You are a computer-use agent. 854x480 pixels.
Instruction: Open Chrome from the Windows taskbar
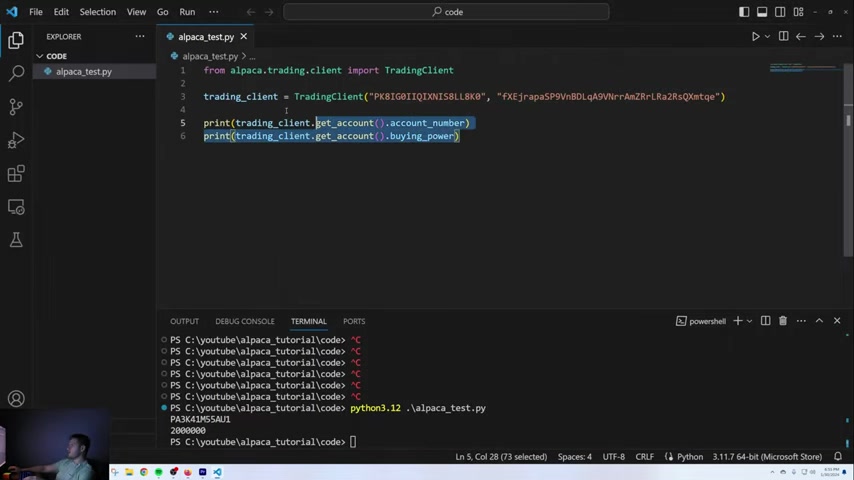coord(144,472)
